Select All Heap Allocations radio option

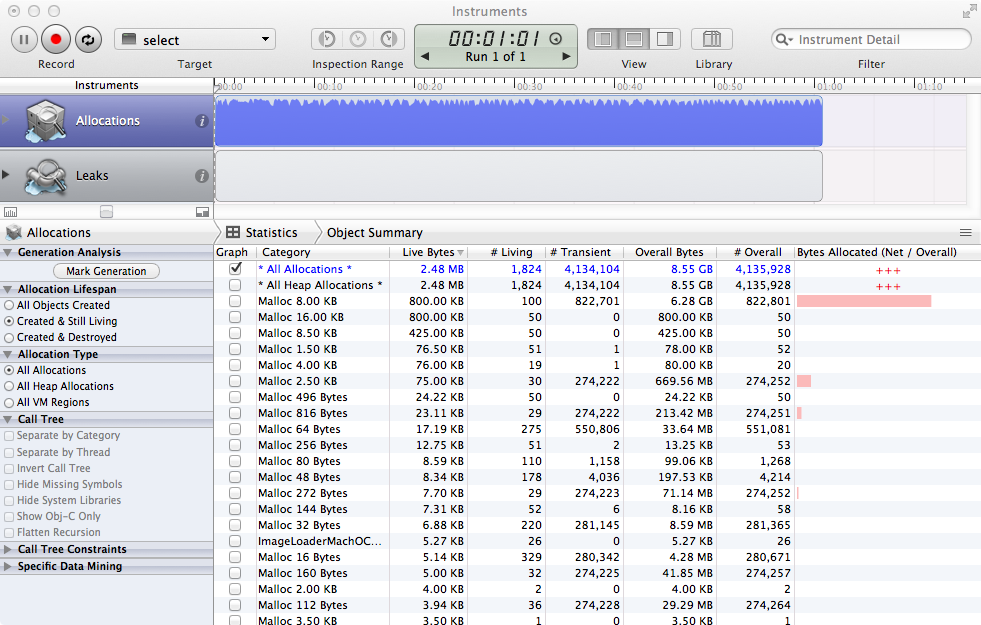click(x=9, y=387)
